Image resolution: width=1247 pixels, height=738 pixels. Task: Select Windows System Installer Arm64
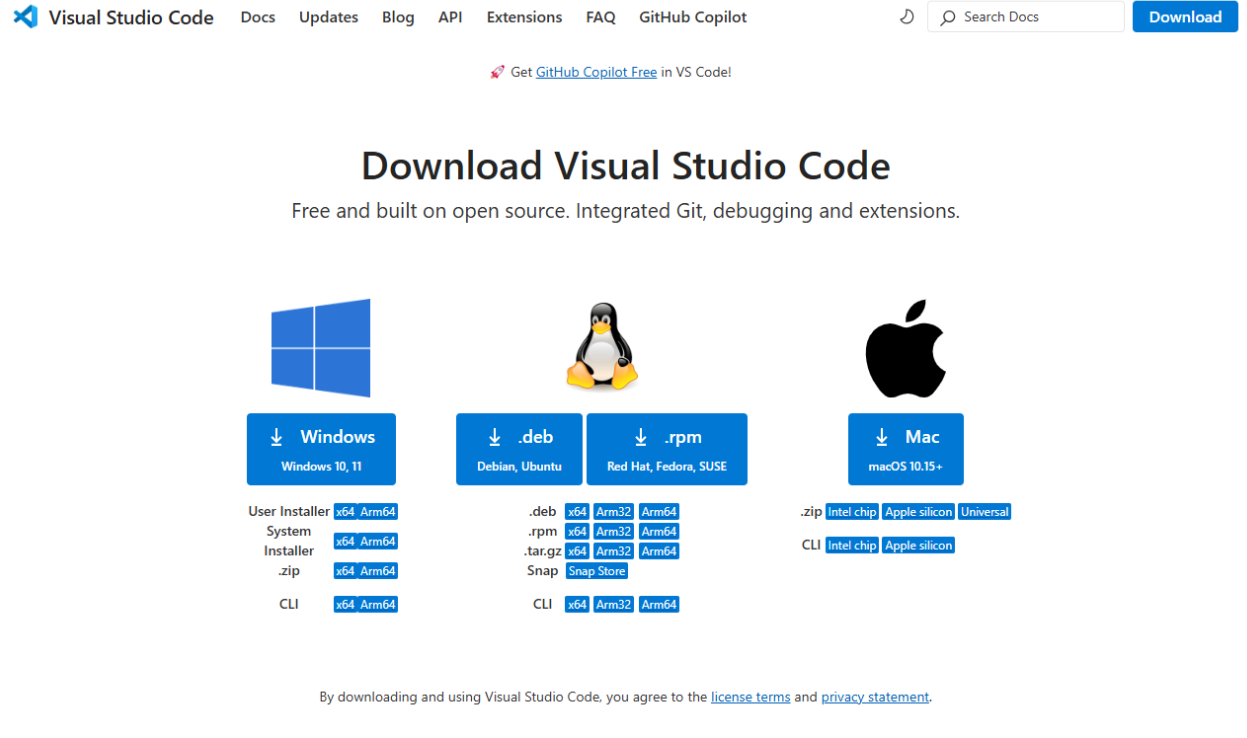point(378,541)
